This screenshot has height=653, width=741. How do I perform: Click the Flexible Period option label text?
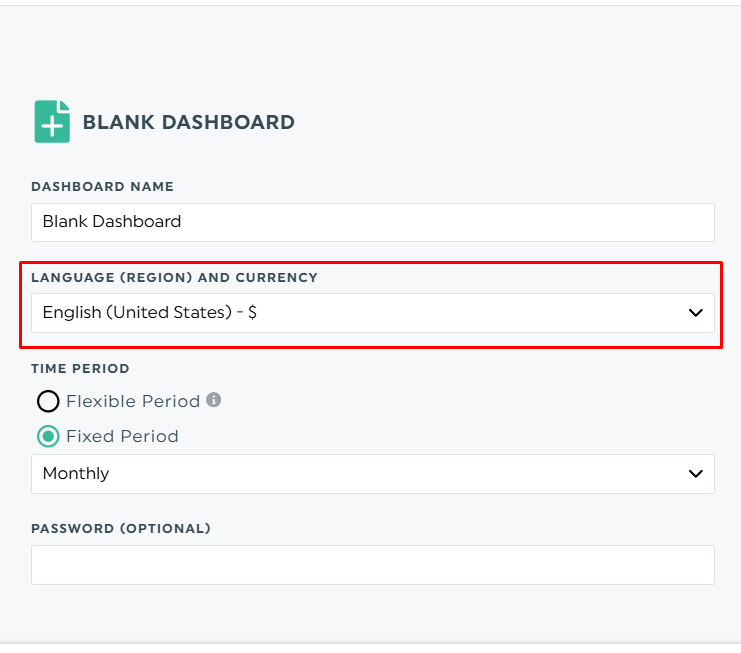coord(133,401)
